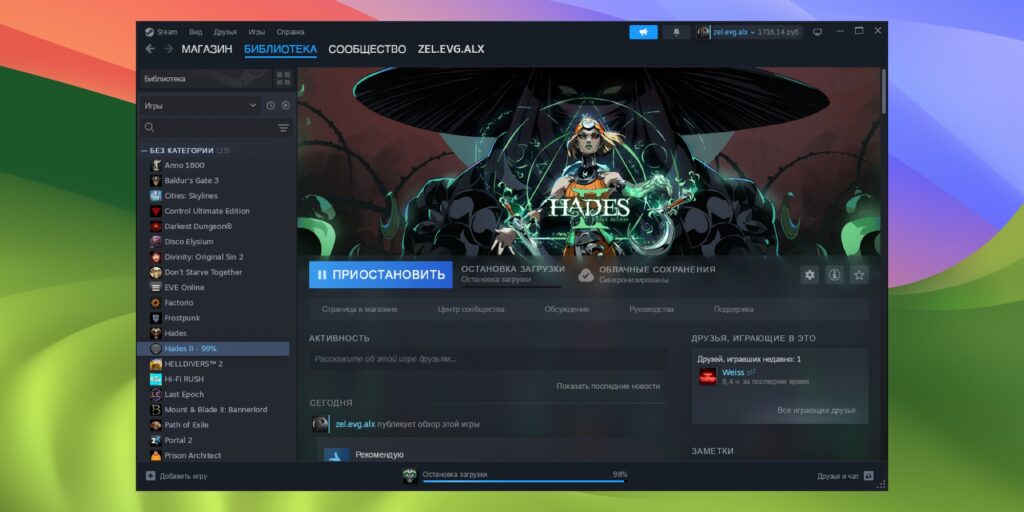Add Hades II to favorites star
Image resolution: width=1024 pixels, height=512 pixels.
859,275
